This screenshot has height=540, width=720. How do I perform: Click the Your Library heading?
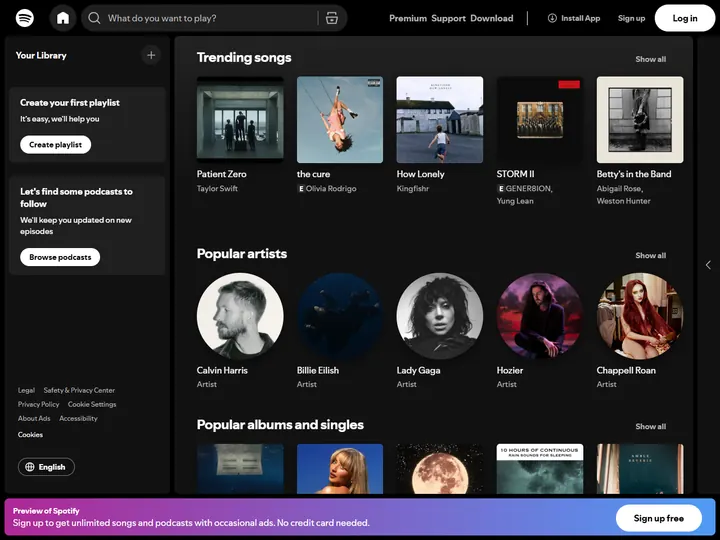(x=41, y=55)
